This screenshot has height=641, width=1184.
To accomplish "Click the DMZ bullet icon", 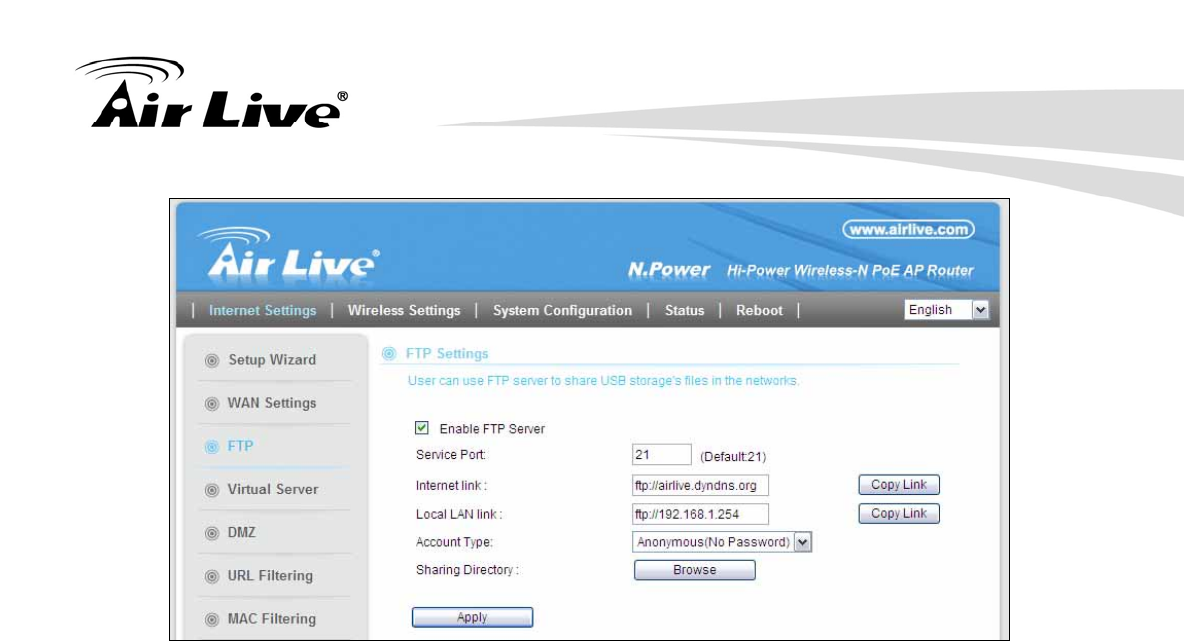I will (x=212, y=533).
